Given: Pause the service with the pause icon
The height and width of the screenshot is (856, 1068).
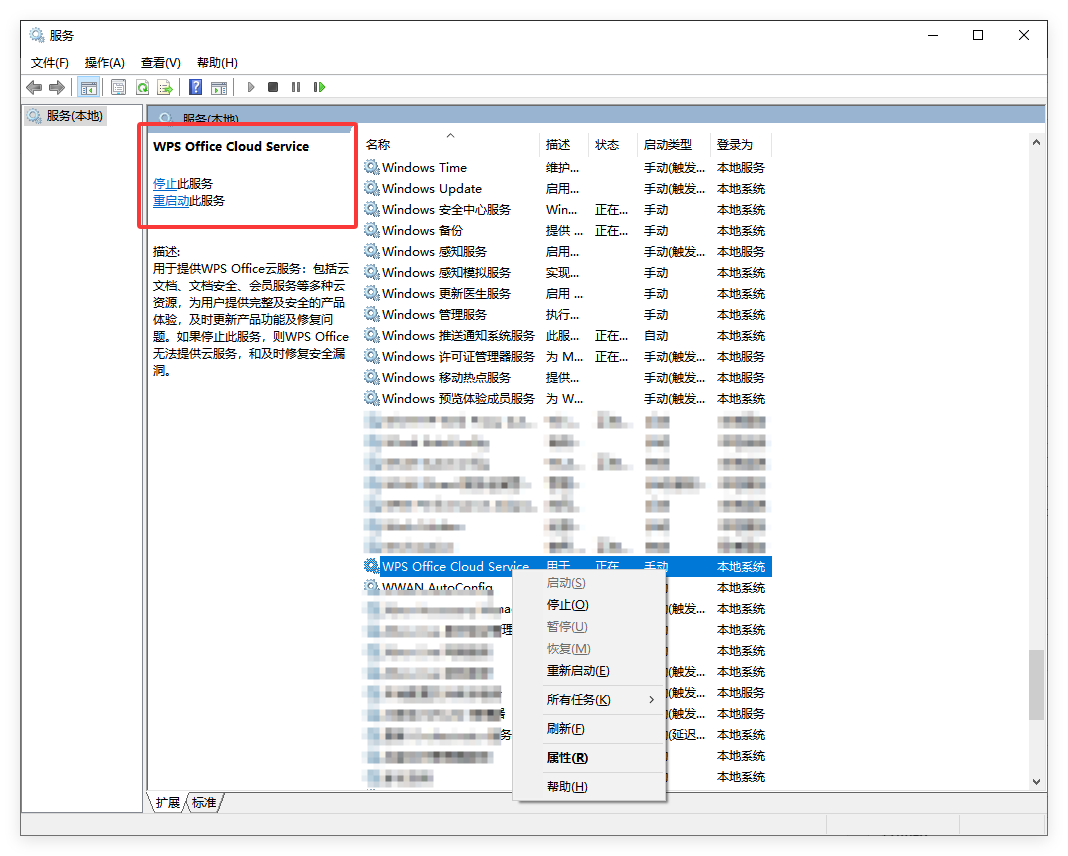Looking at the screenshot, I should [295, 87].
